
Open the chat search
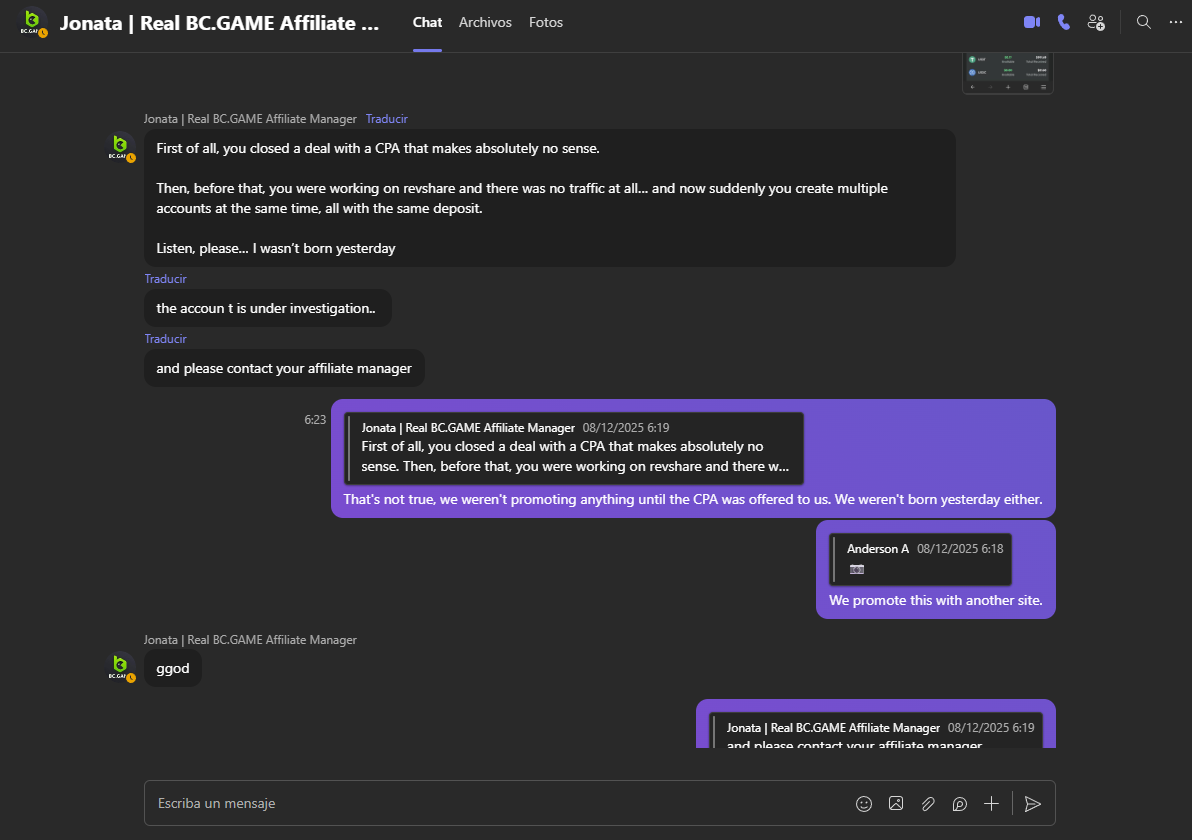pyautogui.click(x=1143, y=21)
